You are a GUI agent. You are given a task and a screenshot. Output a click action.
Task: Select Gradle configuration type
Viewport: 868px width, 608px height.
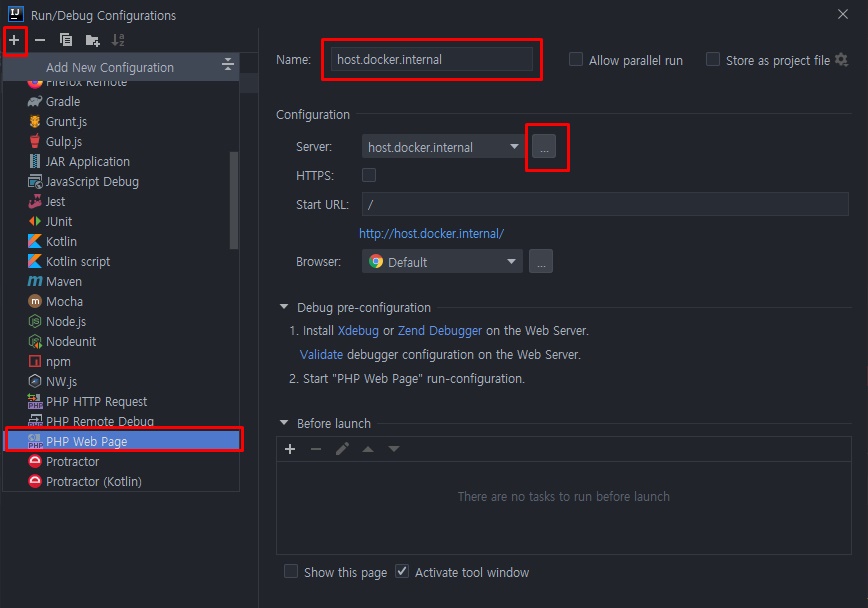(x=122, y=101)
